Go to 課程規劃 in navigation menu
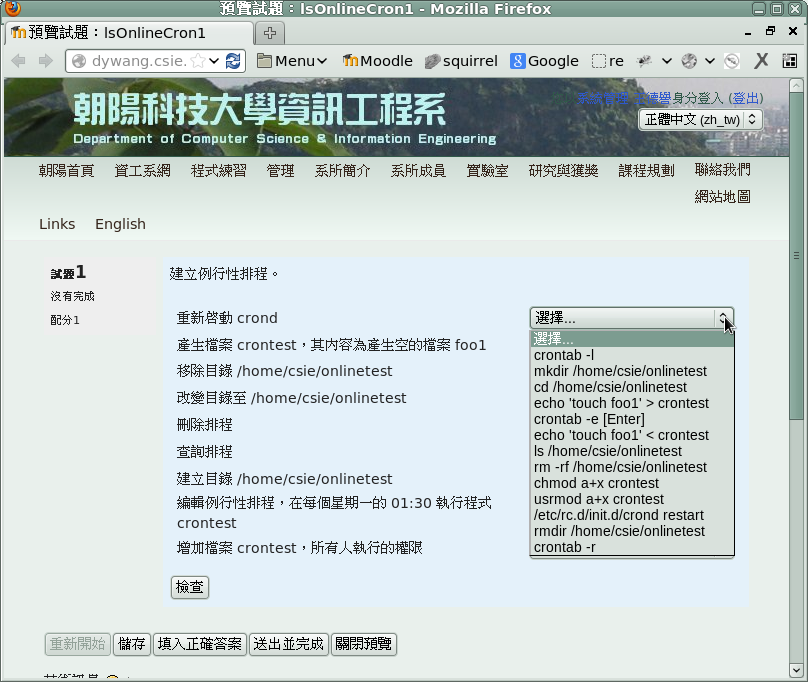Screen dimensions: 808x682 pos(646,171)
